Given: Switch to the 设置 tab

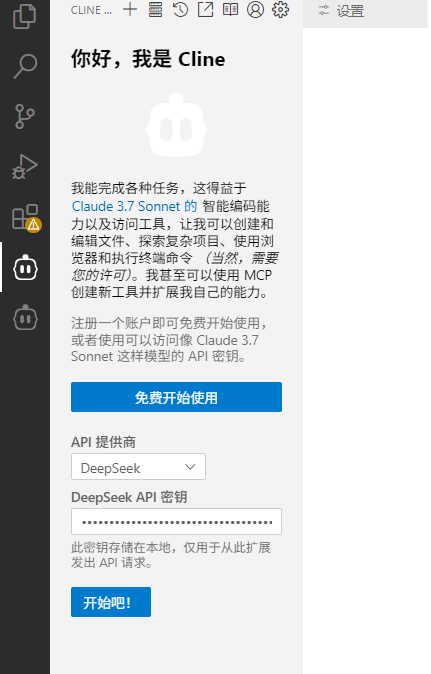Looking at the screenshot, I should (342, 11).
